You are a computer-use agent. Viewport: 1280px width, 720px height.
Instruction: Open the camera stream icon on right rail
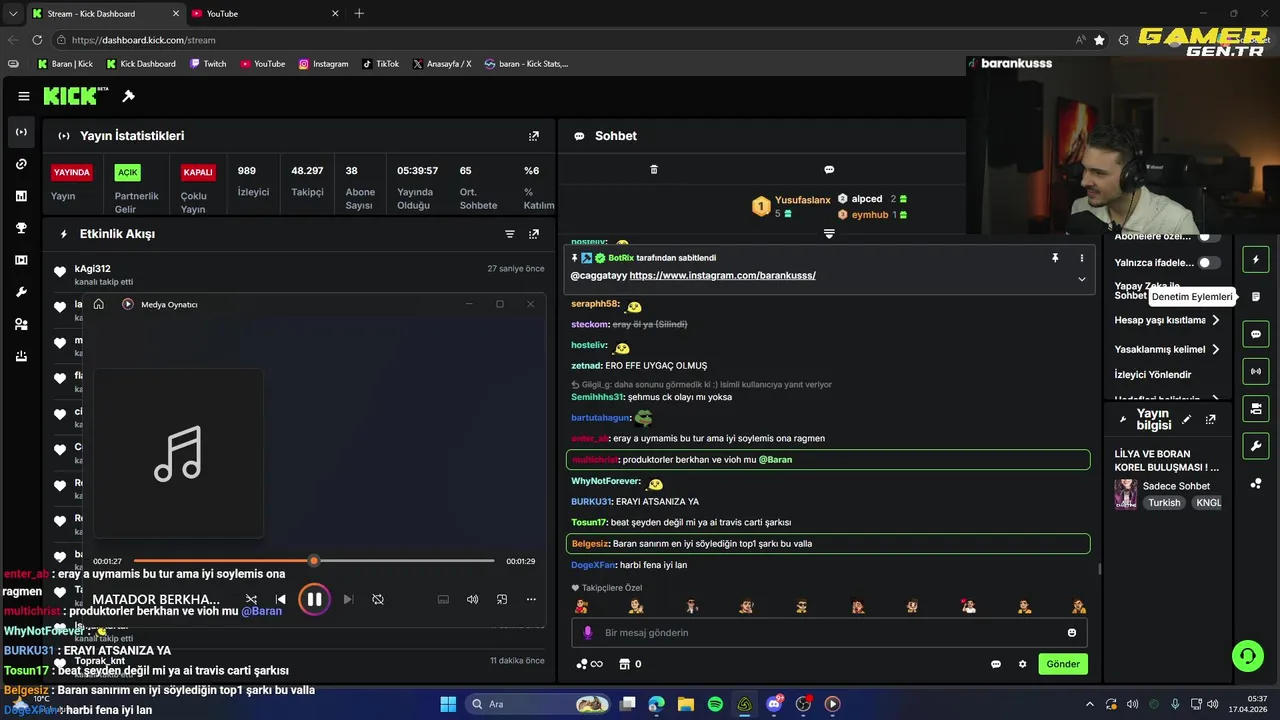(1256, 408)
